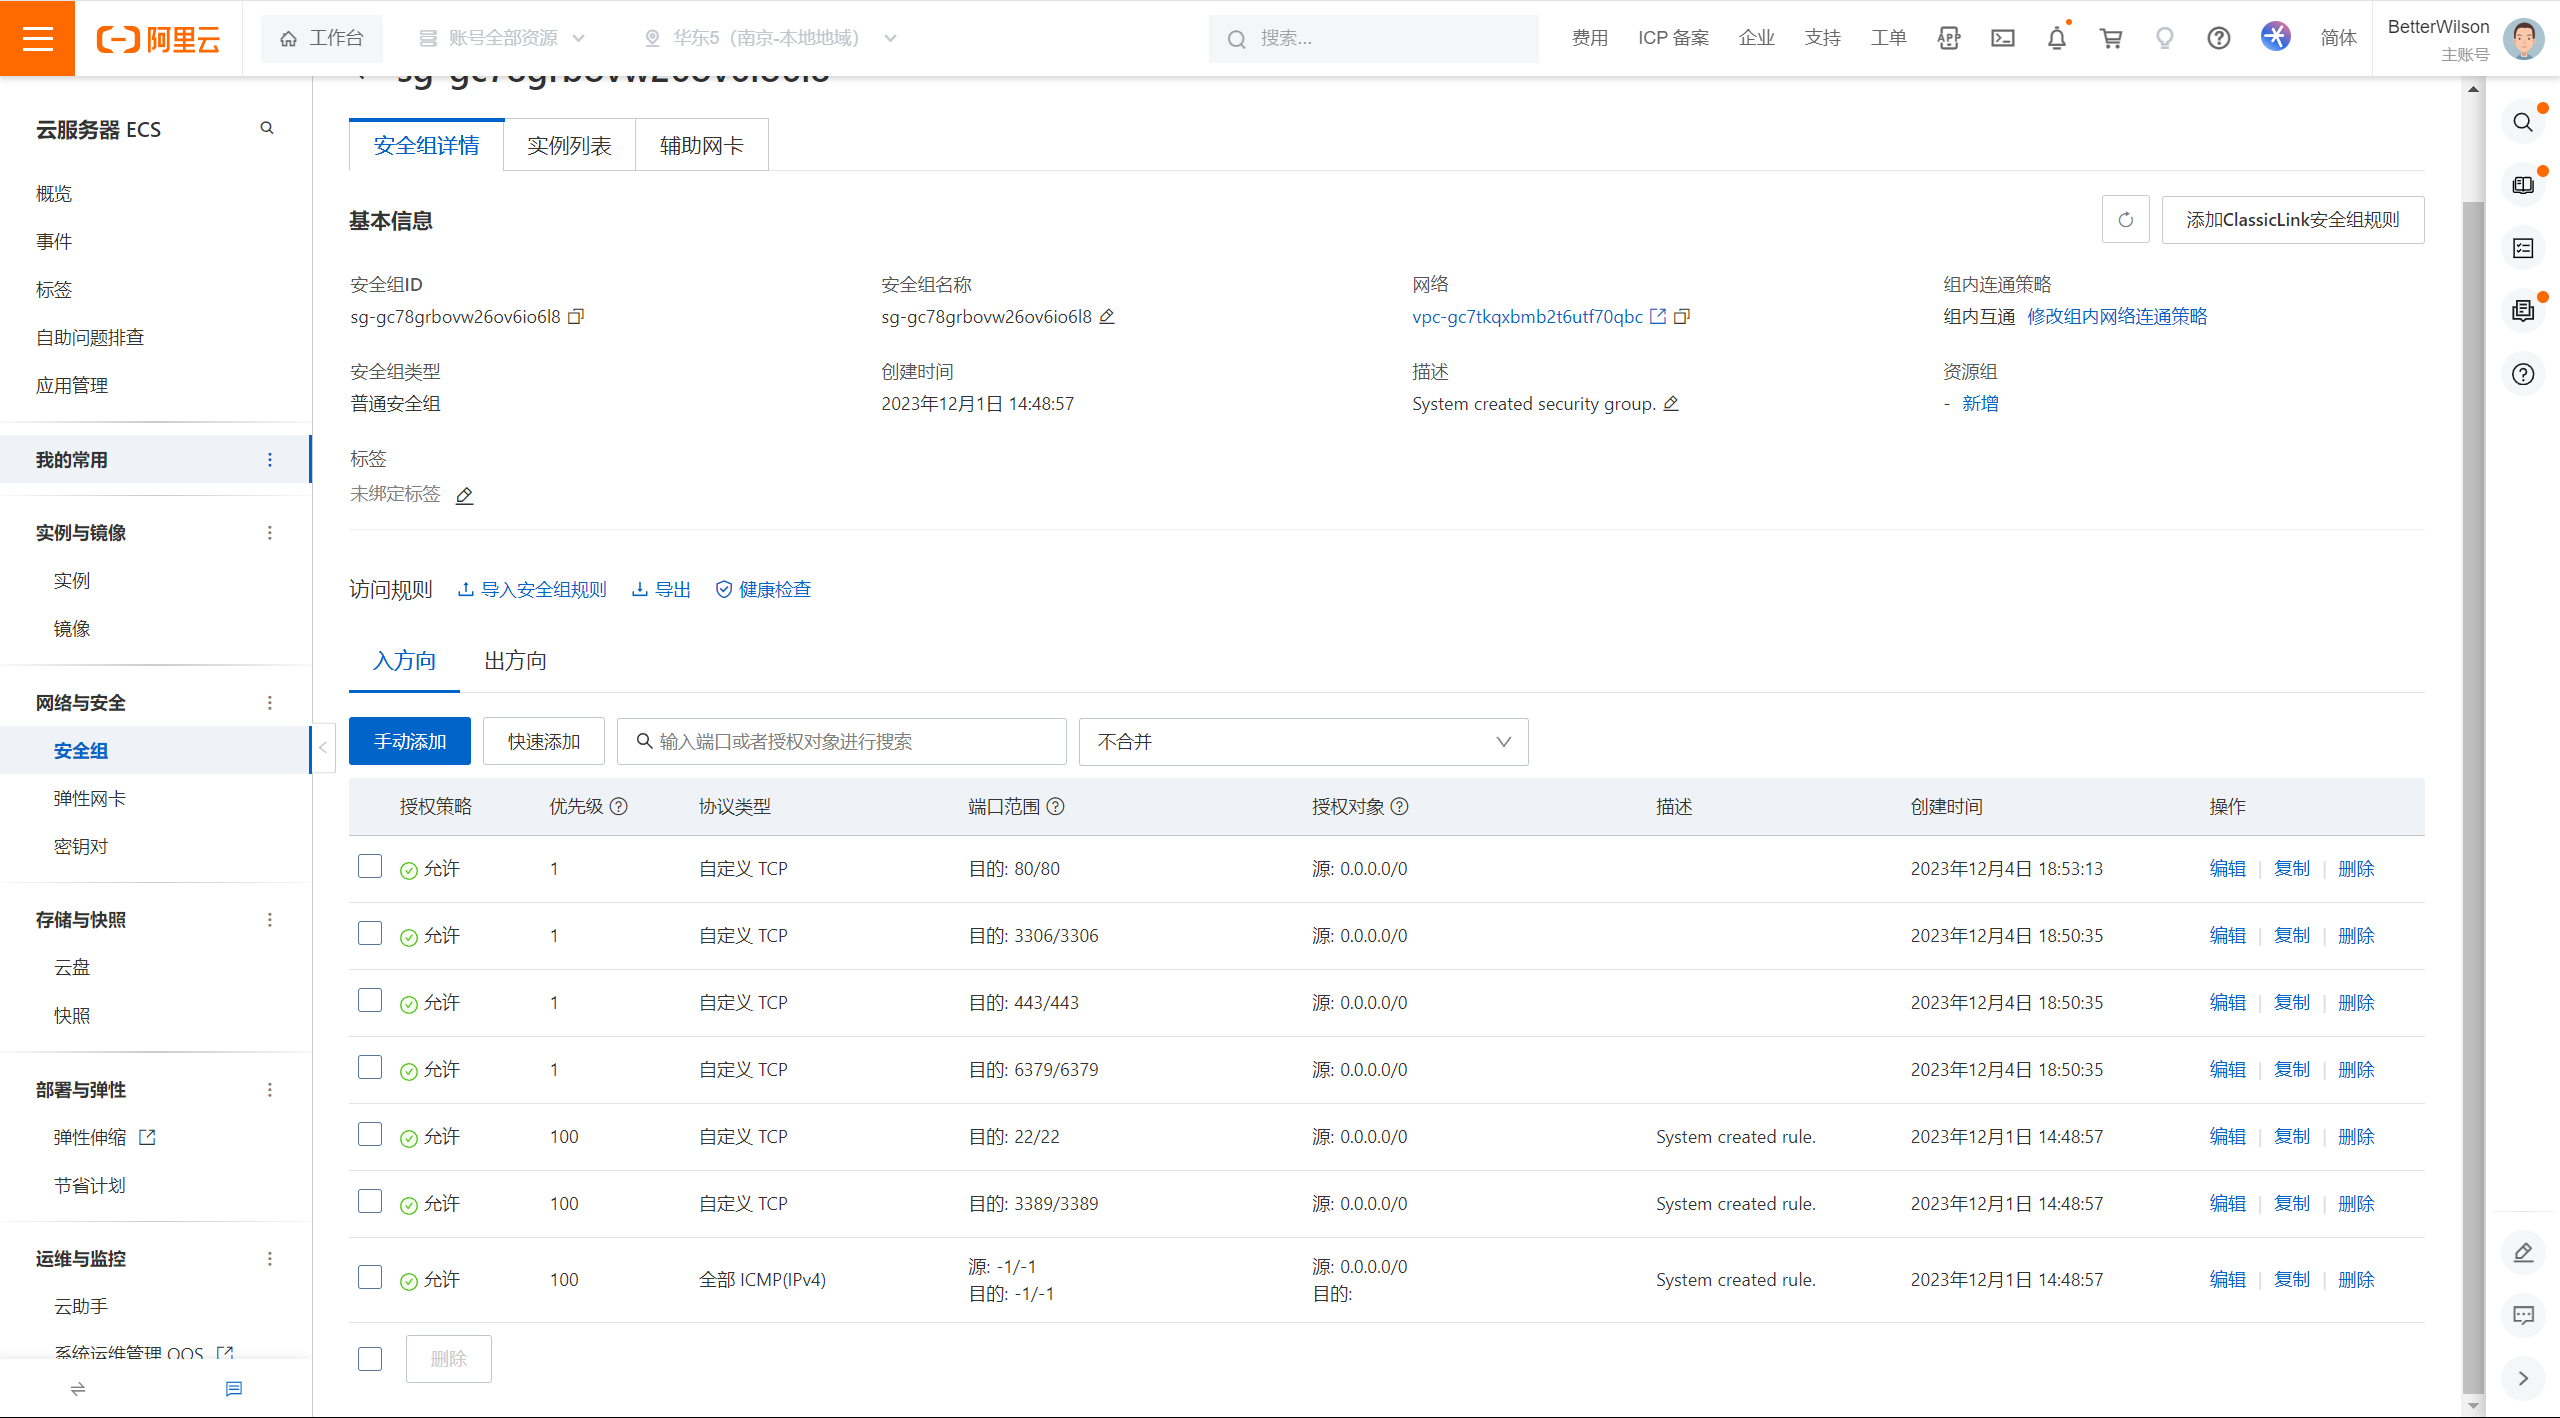The image size is (2560, 1418).
Task: Expand the 账号全部资源 resource dropdown
Action: (502, 38)
